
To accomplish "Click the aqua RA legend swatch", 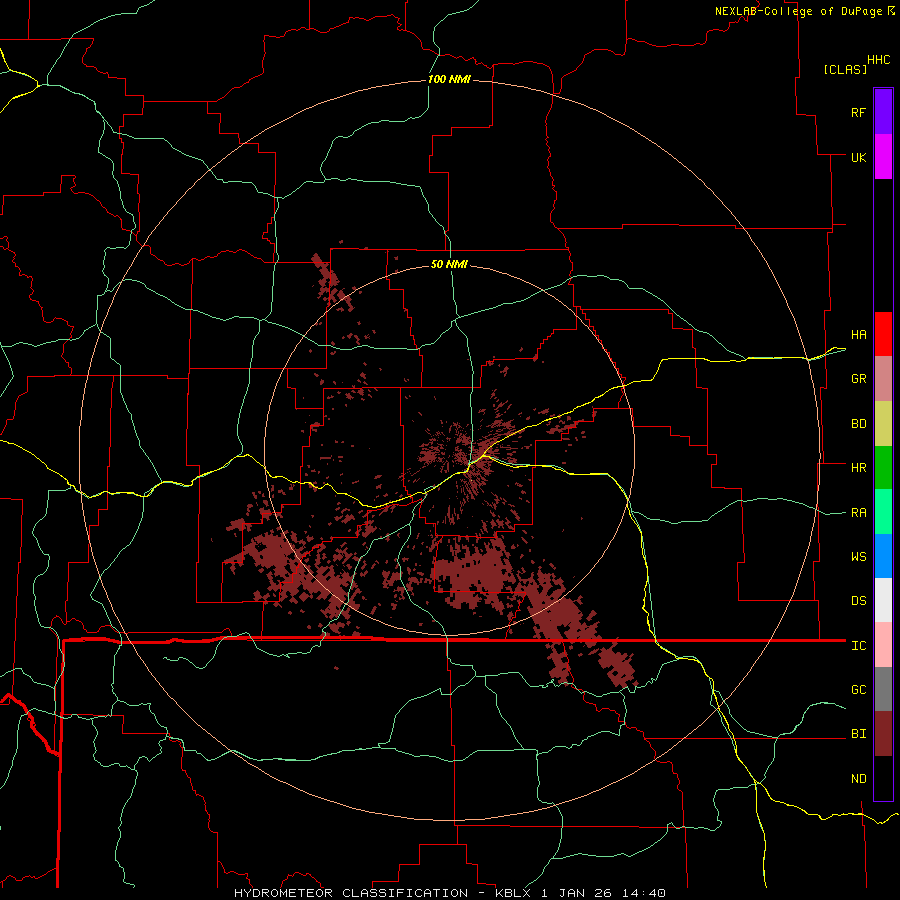I will point(883,512).
